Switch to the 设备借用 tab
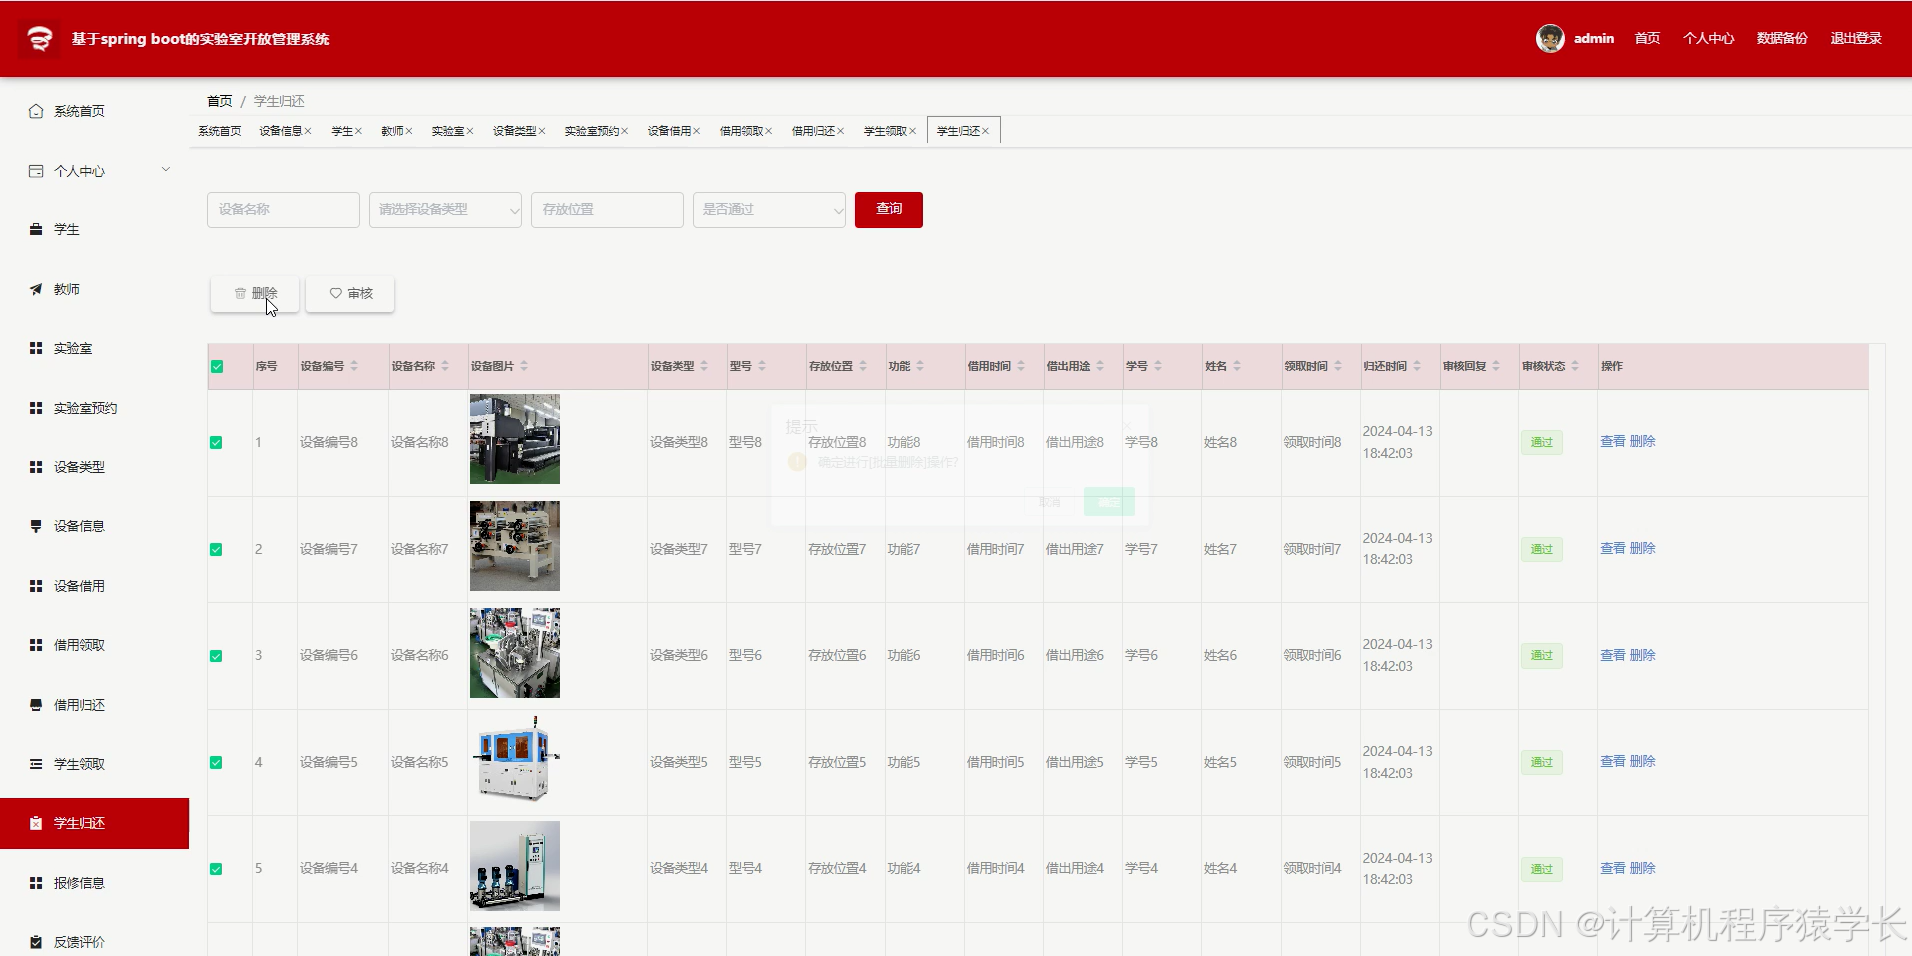The image size is (1912, 956). [669, 131]
